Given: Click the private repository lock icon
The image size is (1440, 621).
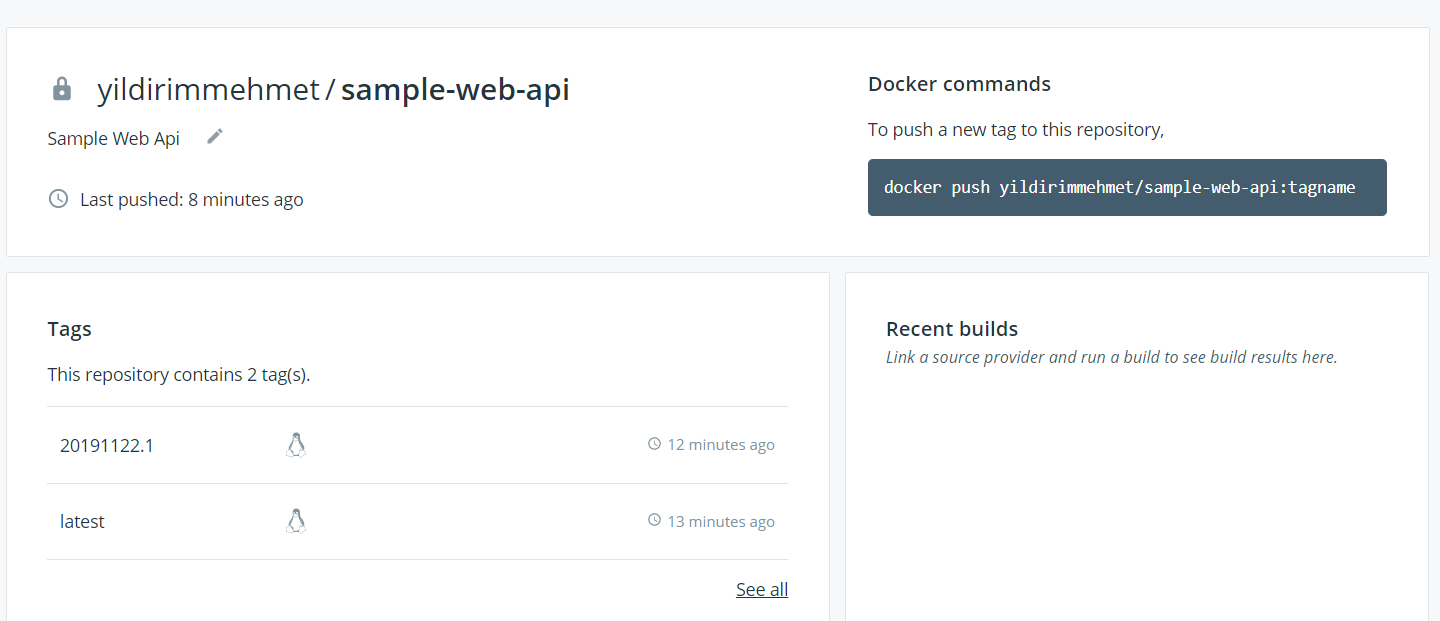Looking at the screenshot, I should coord(62,89).
